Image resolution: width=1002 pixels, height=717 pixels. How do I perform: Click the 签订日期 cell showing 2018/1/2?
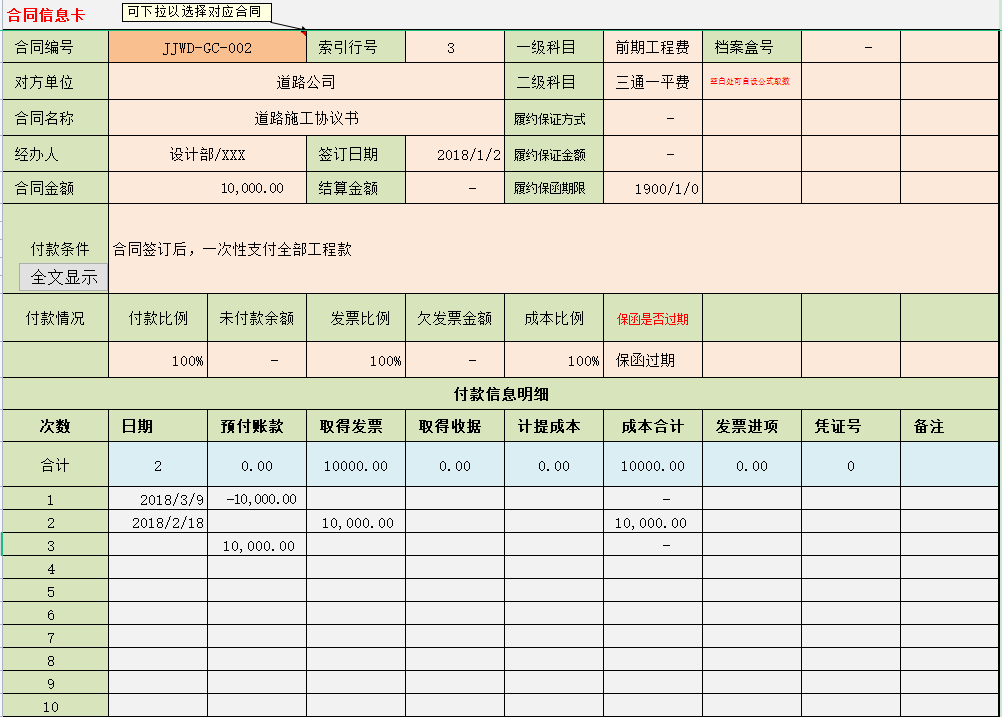[x=454, y=154]
